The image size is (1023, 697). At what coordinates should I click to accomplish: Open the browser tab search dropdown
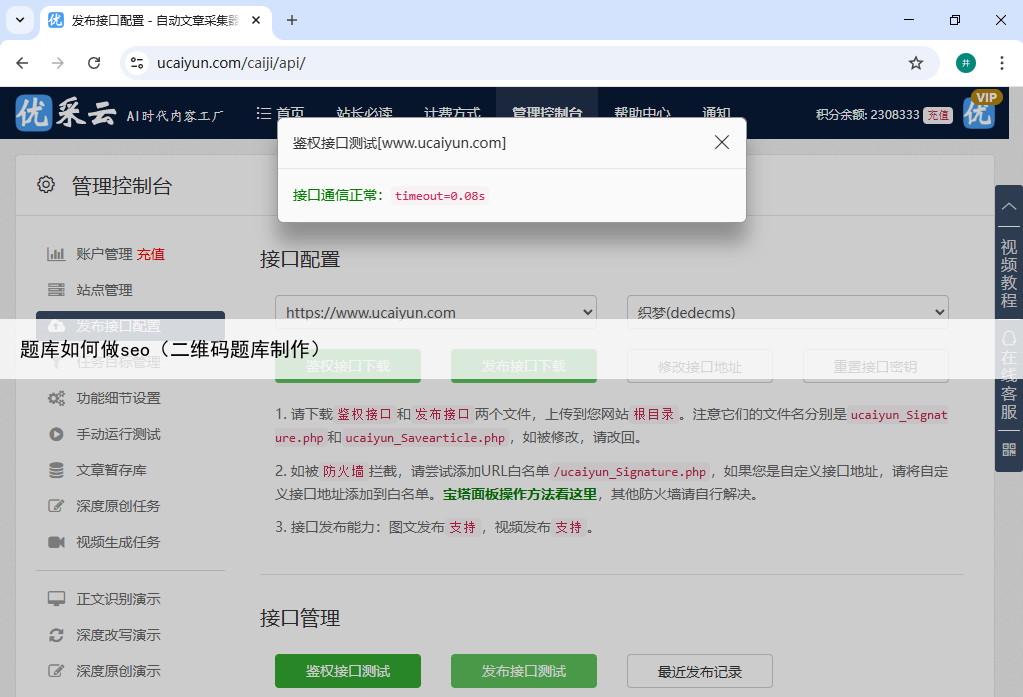click(20, 20)
